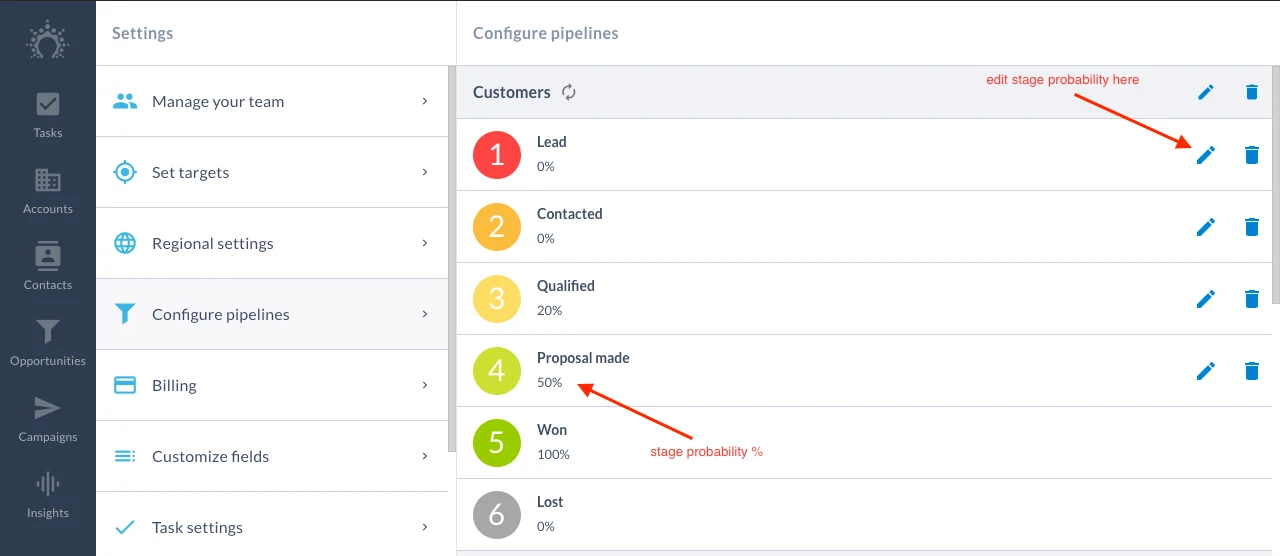Open Regional settings menu item
The width and height of the screenshot is (1280, 556).
[272, 243]
